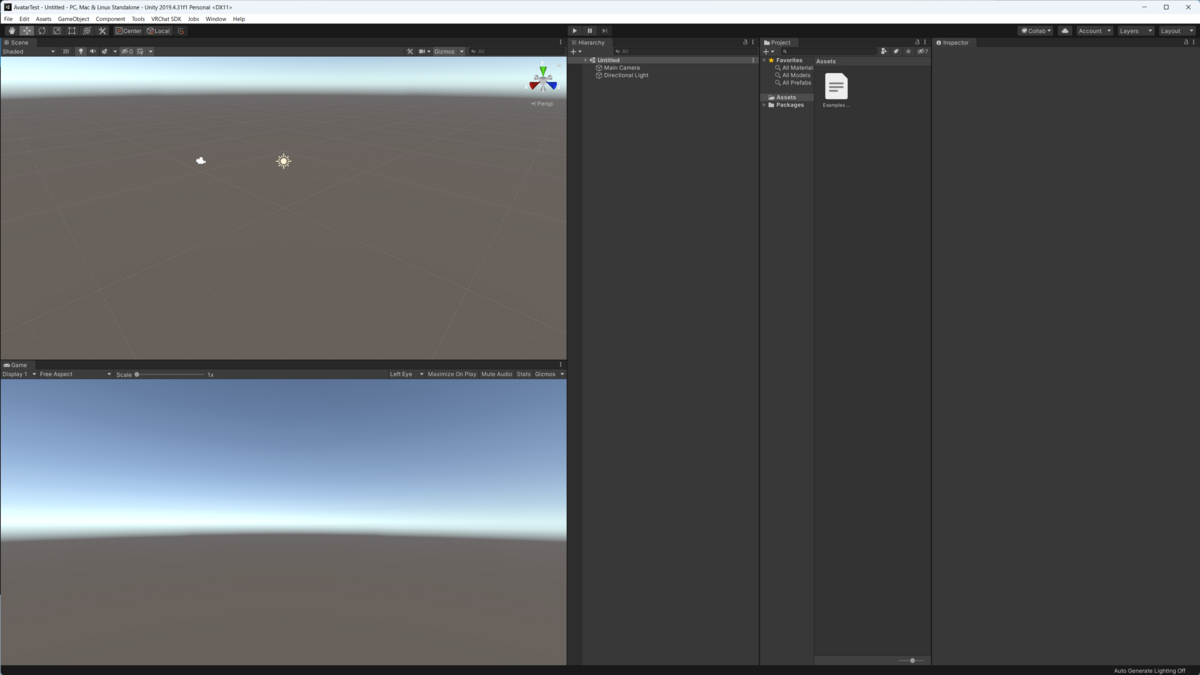Select the combined Transform tool

click(87, 31)
